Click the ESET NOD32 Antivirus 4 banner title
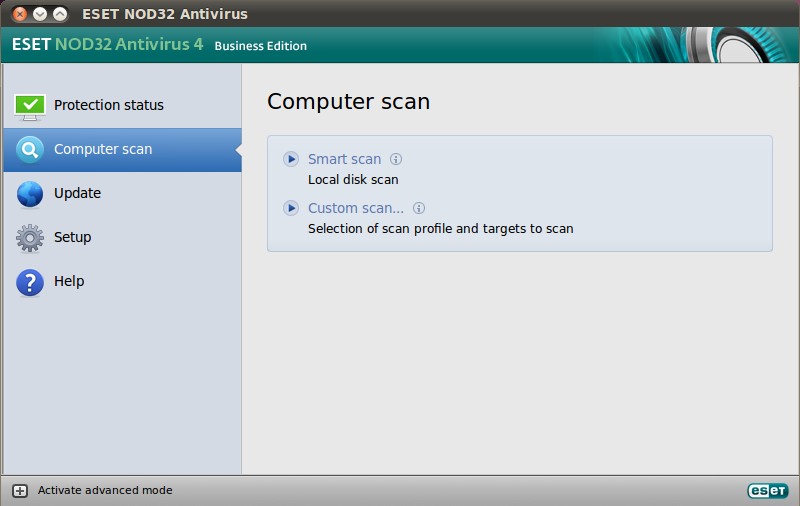The image size is (800, 506). (x=108, y=44)
